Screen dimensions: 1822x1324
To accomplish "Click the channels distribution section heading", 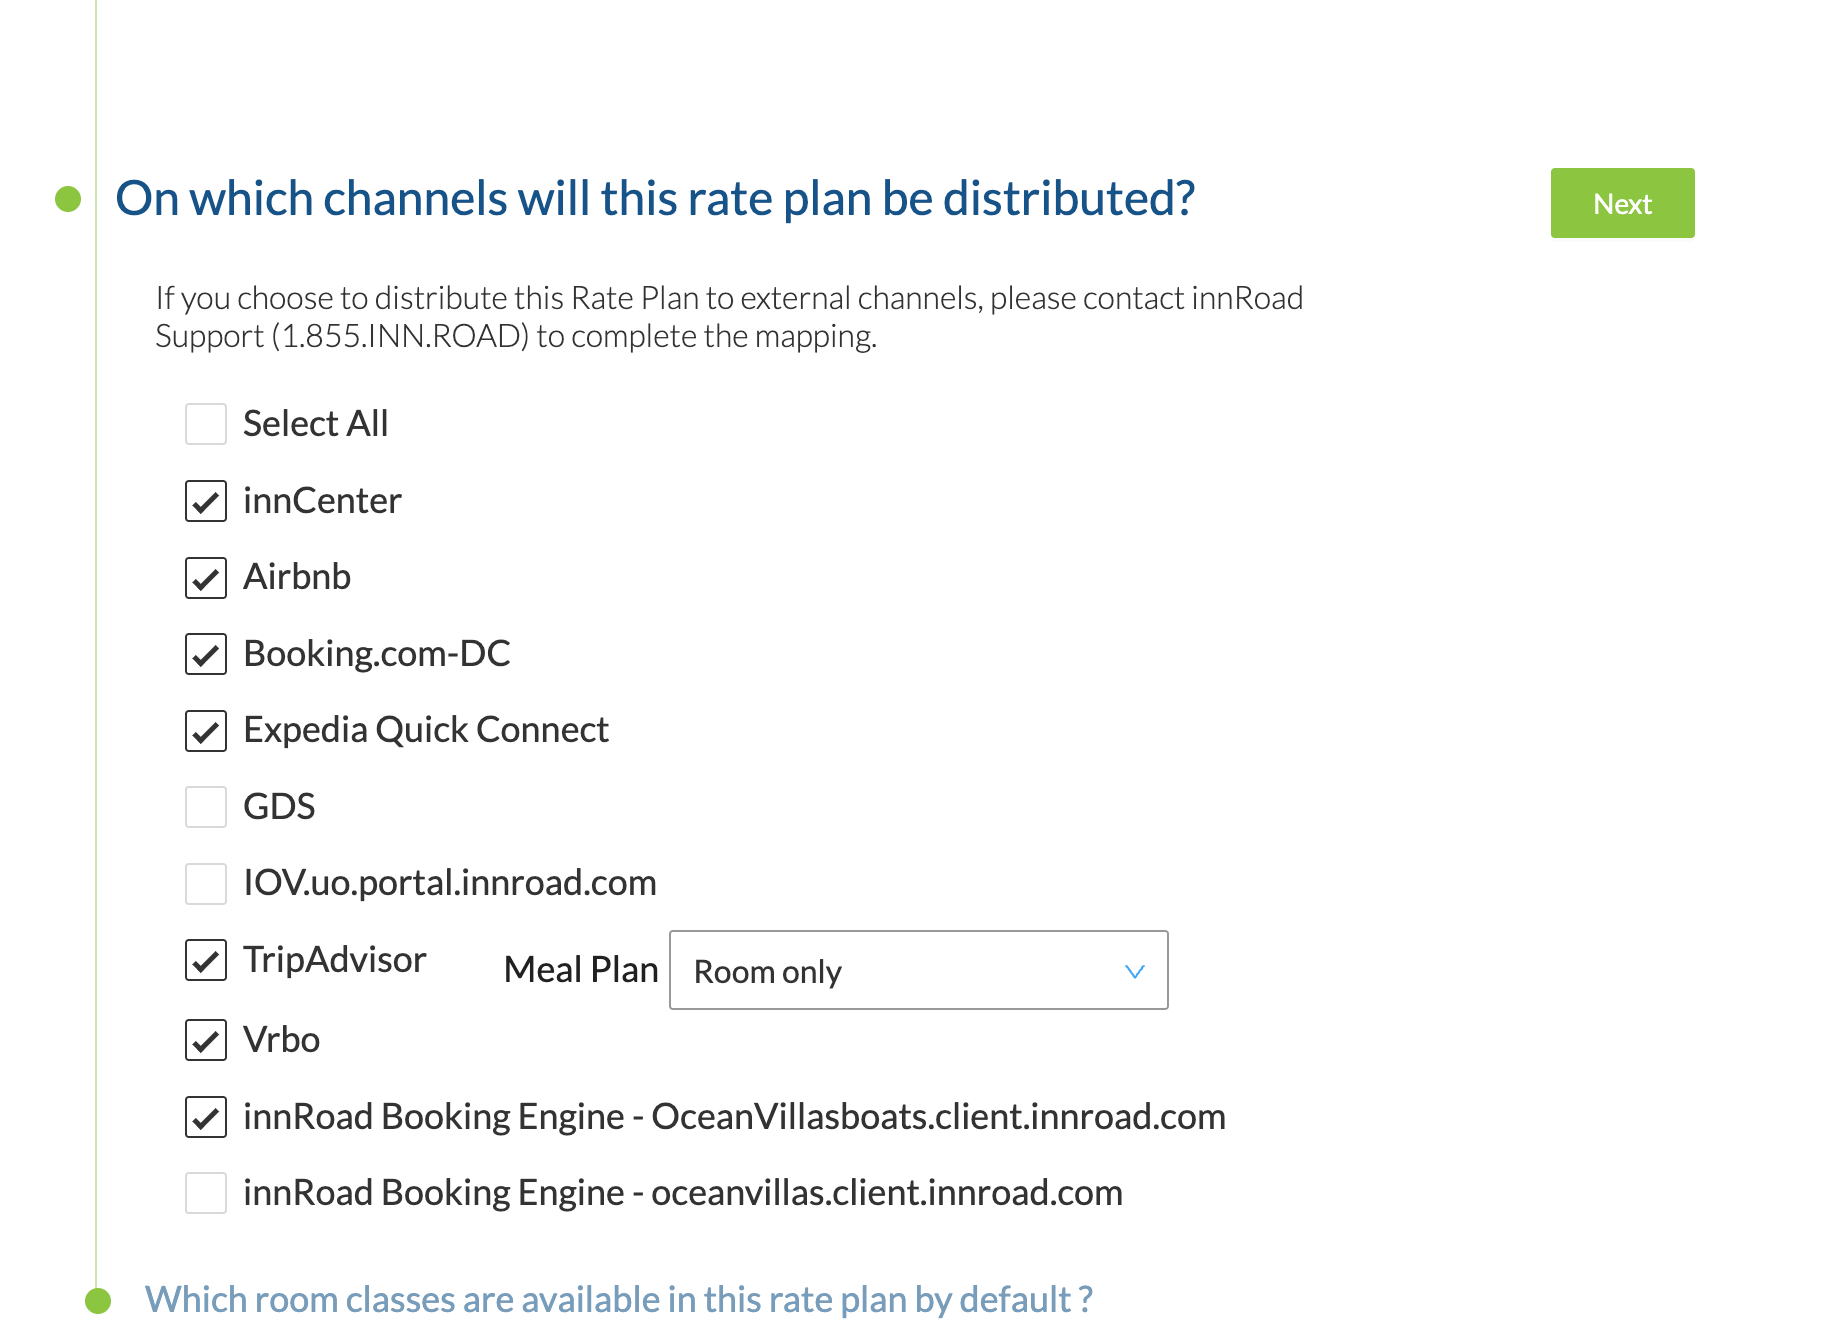I will pos(655,198).
